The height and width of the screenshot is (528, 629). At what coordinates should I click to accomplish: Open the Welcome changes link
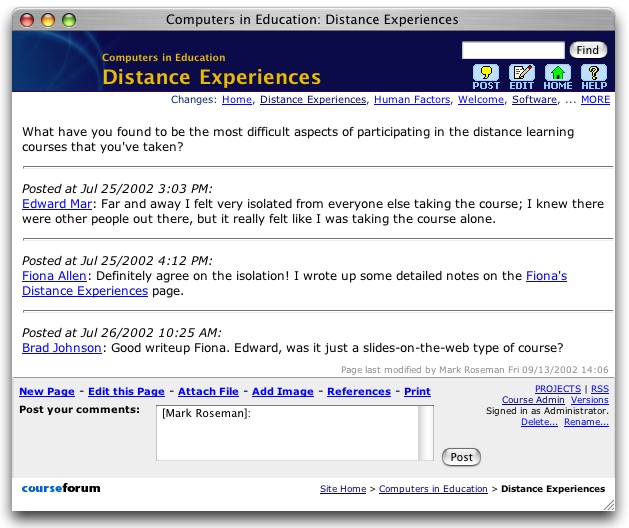click(481, 100)
